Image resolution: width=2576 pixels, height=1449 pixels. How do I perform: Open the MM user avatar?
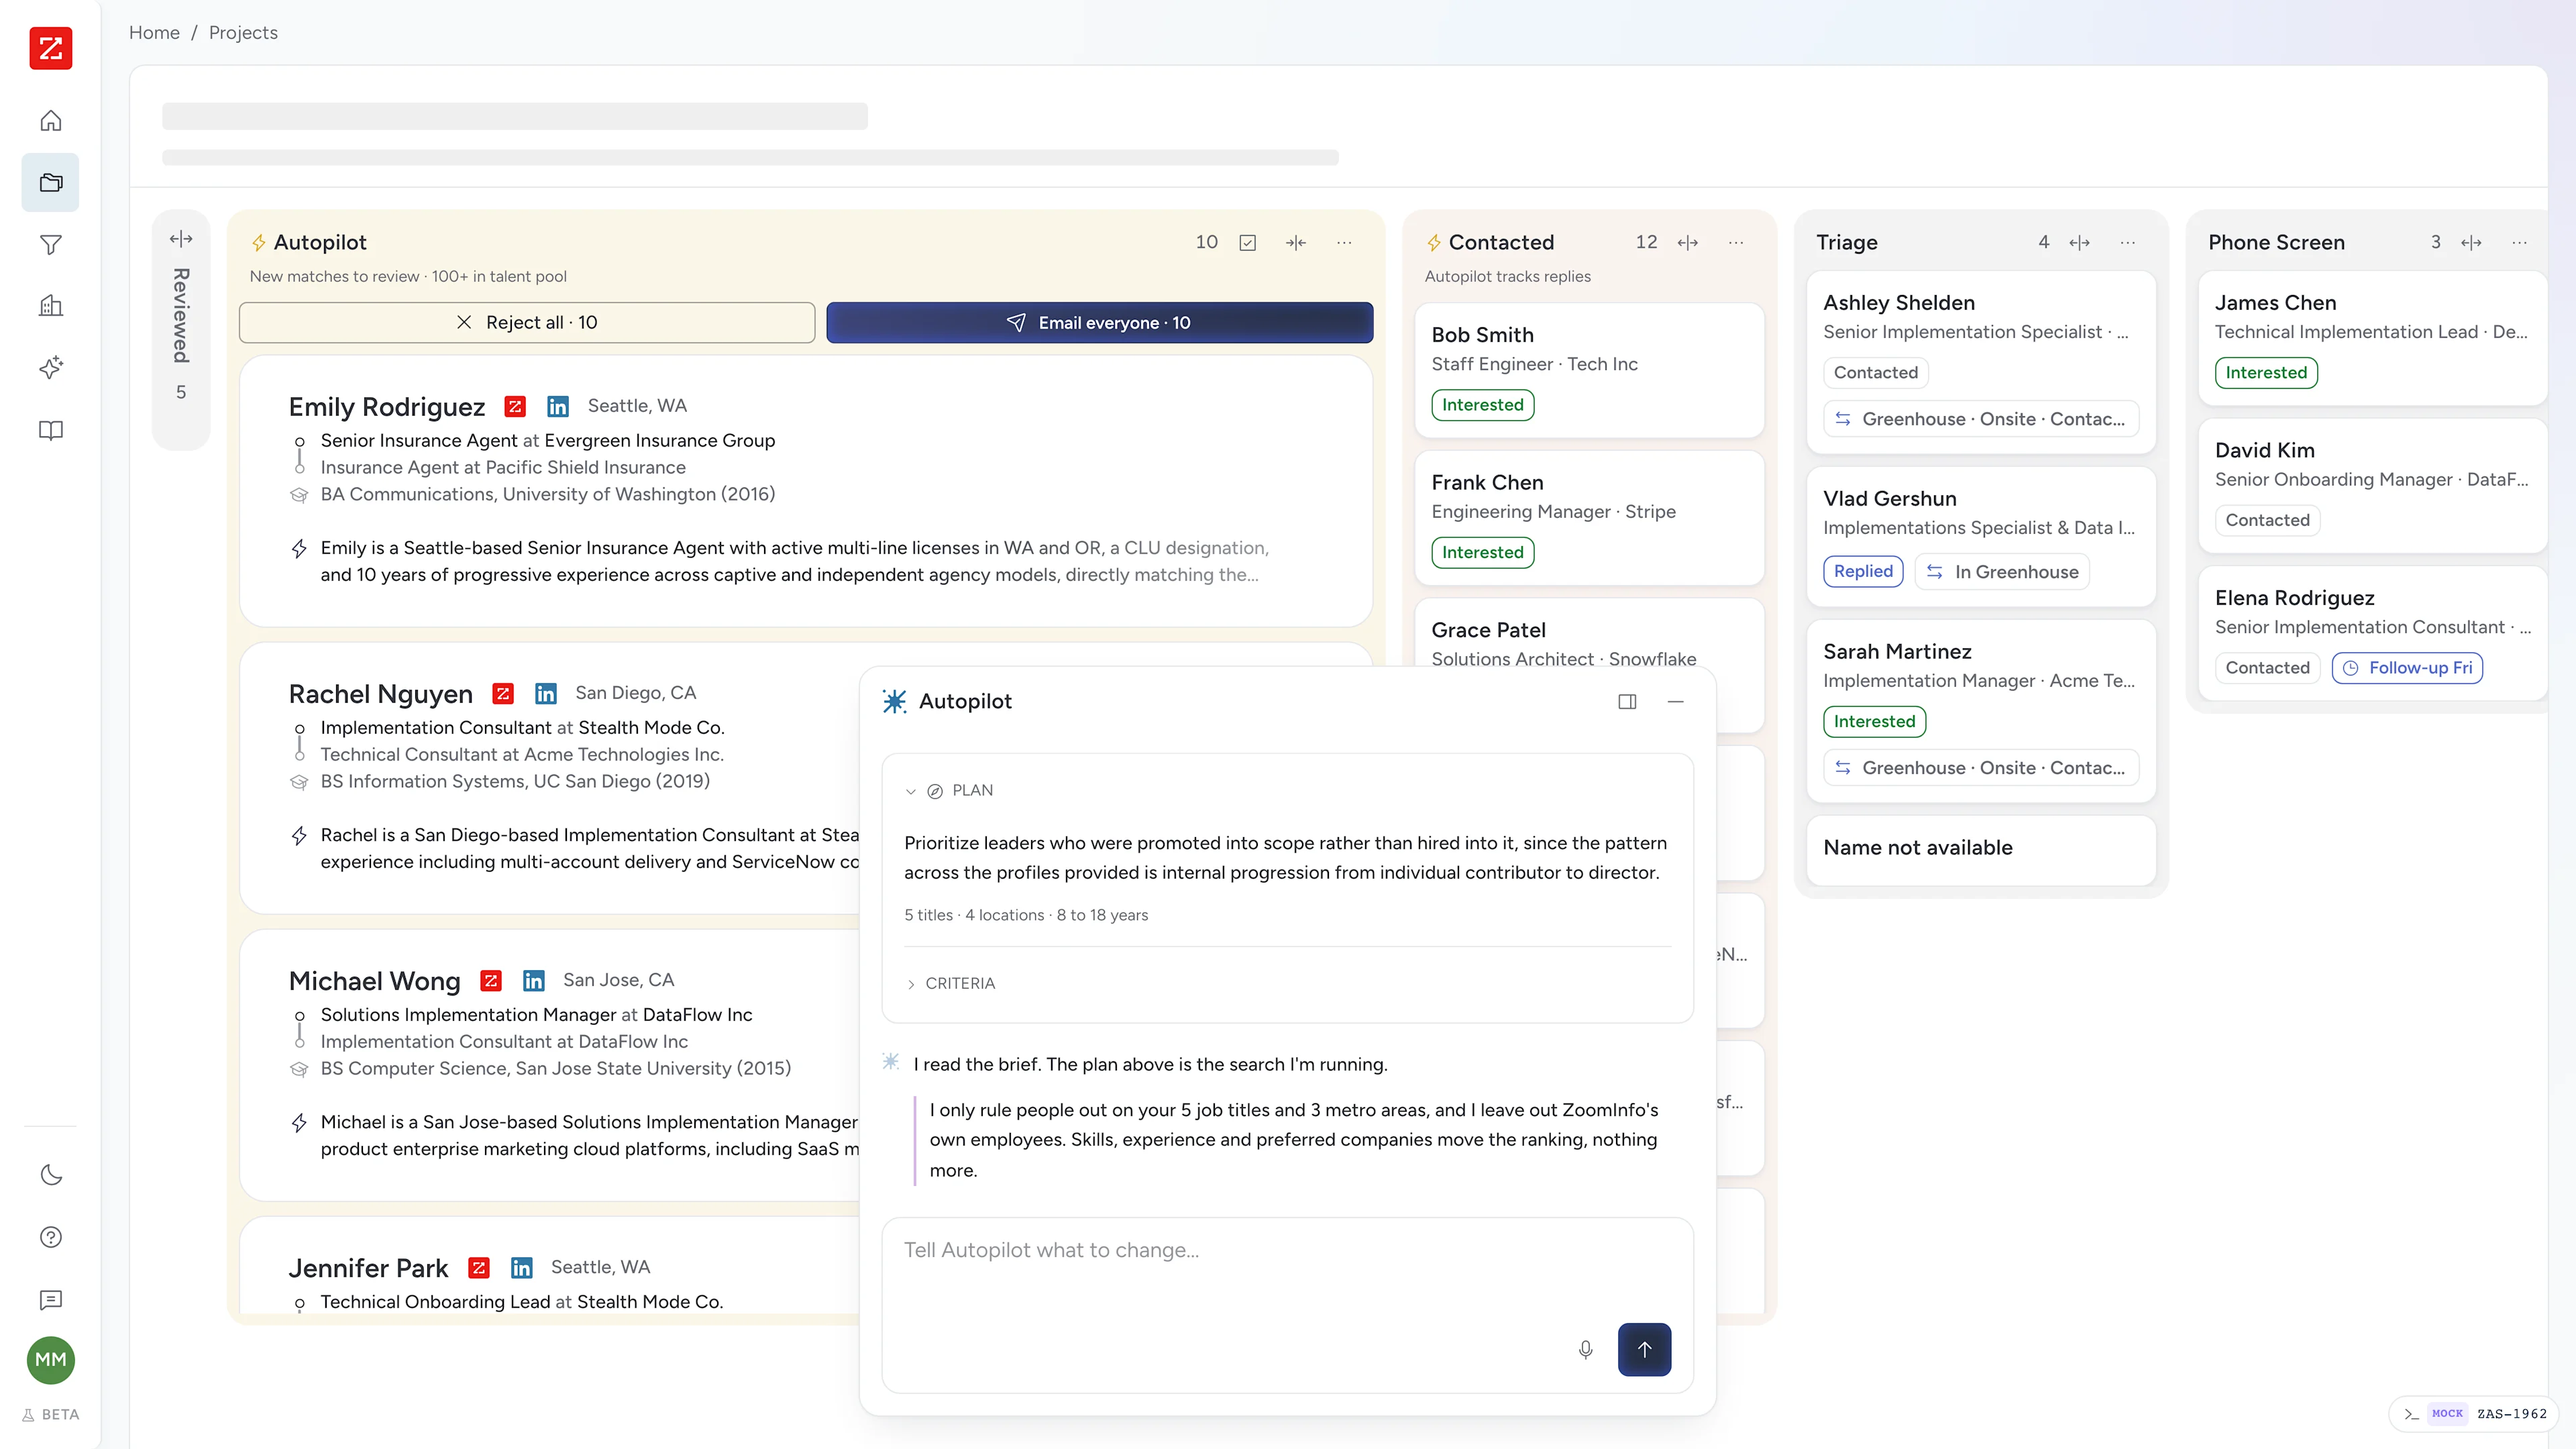51,1360
